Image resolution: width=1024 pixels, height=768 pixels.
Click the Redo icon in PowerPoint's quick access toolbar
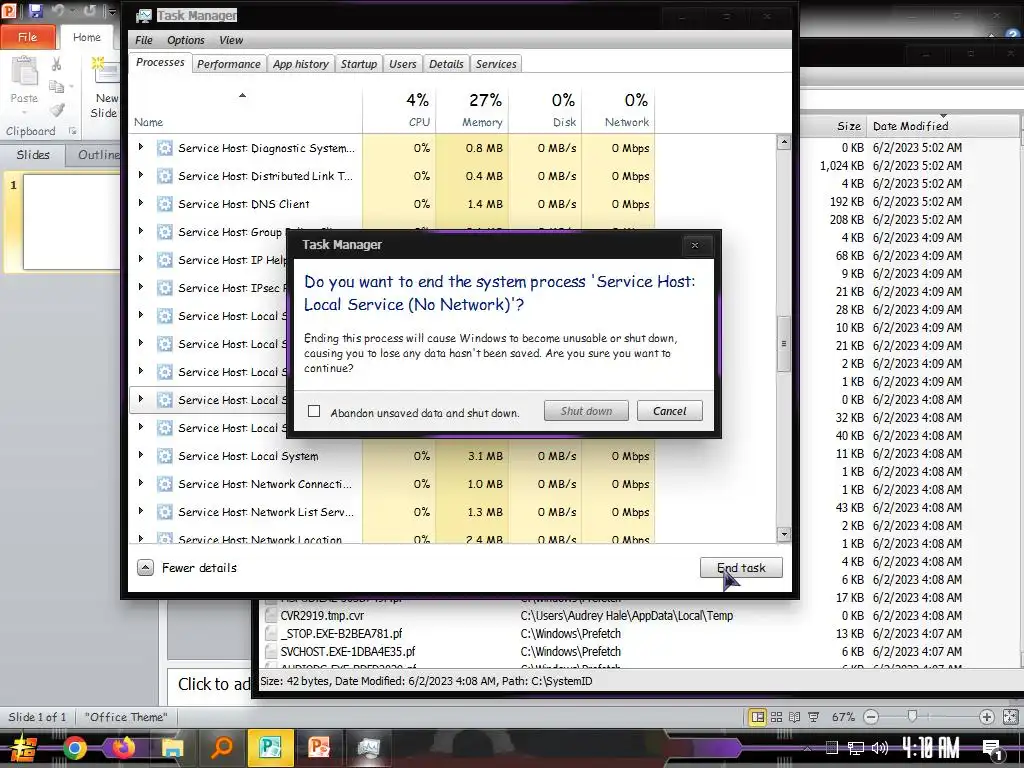point(89,10)
